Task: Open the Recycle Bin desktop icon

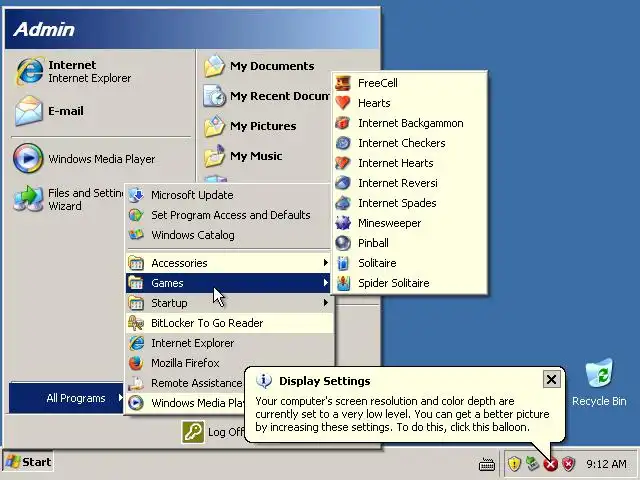Action: click(599, 383)
